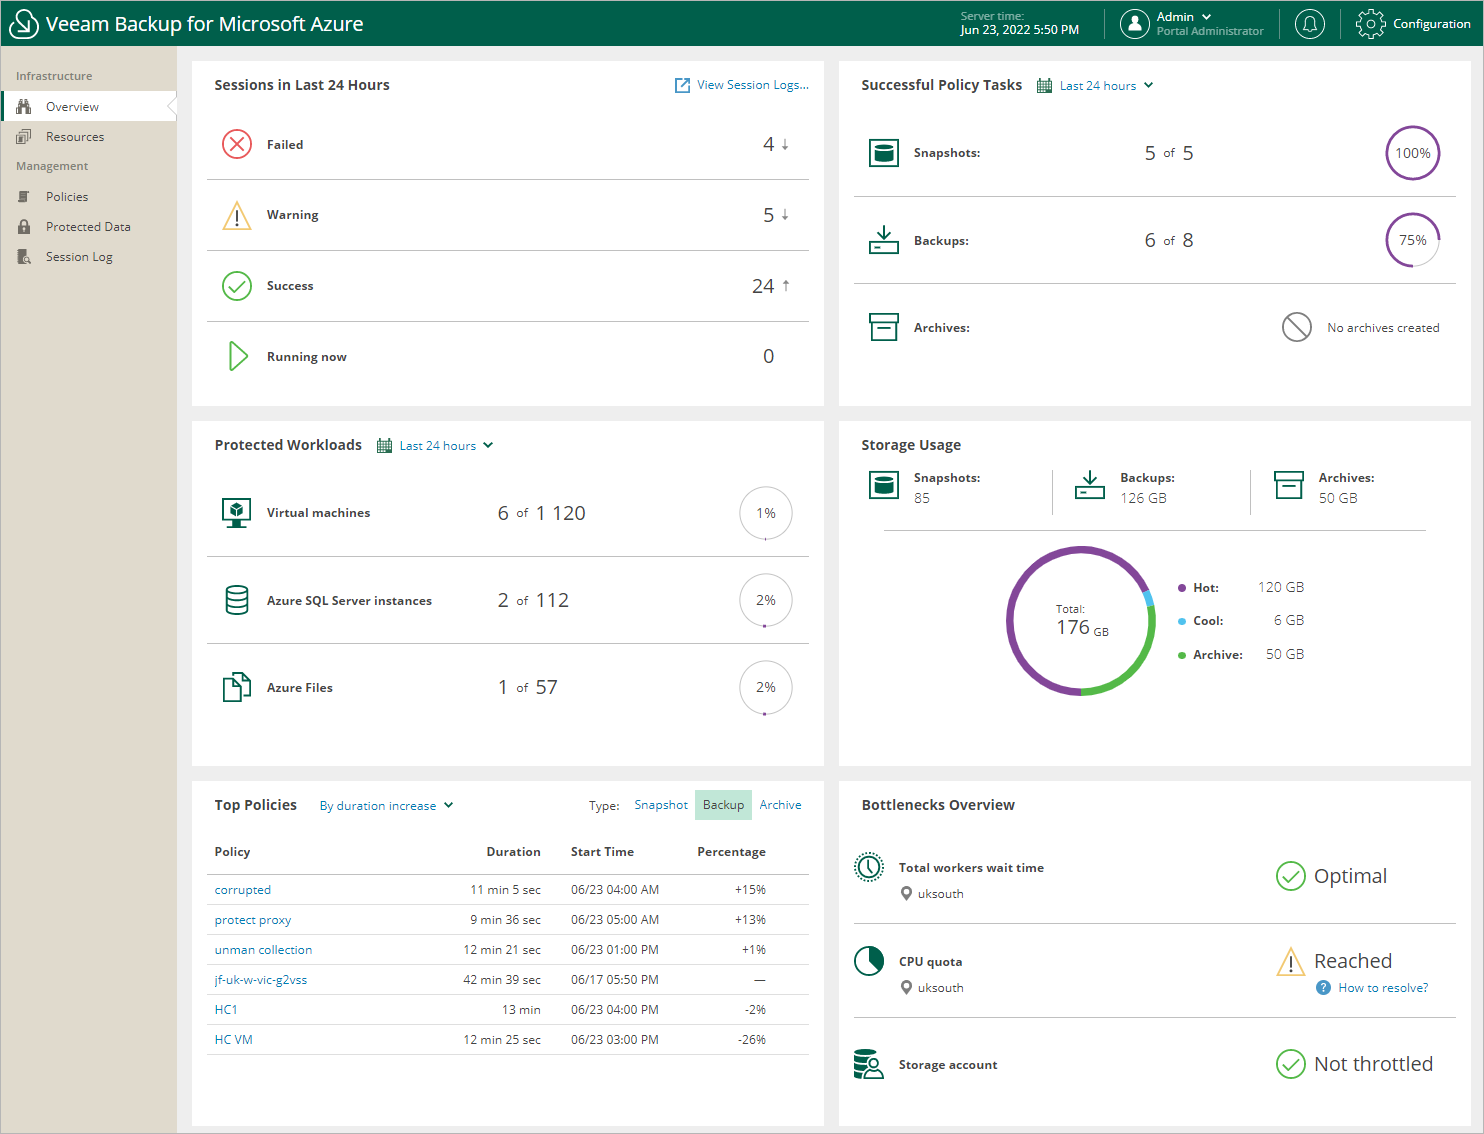
Task: Sort by the Percentage column header
Action: (731, 852)
